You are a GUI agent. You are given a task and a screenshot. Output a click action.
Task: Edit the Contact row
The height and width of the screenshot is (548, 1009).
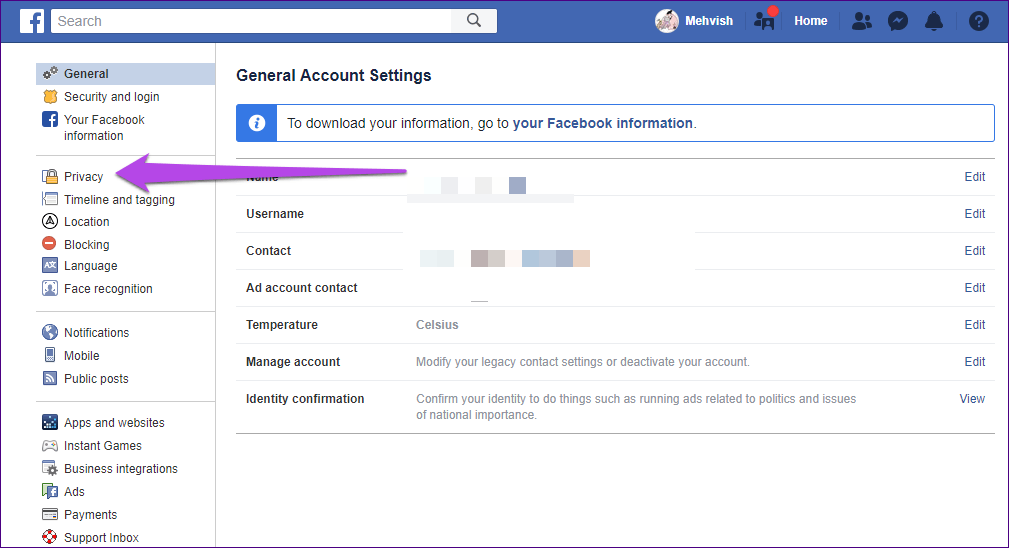tap(974, 251)
